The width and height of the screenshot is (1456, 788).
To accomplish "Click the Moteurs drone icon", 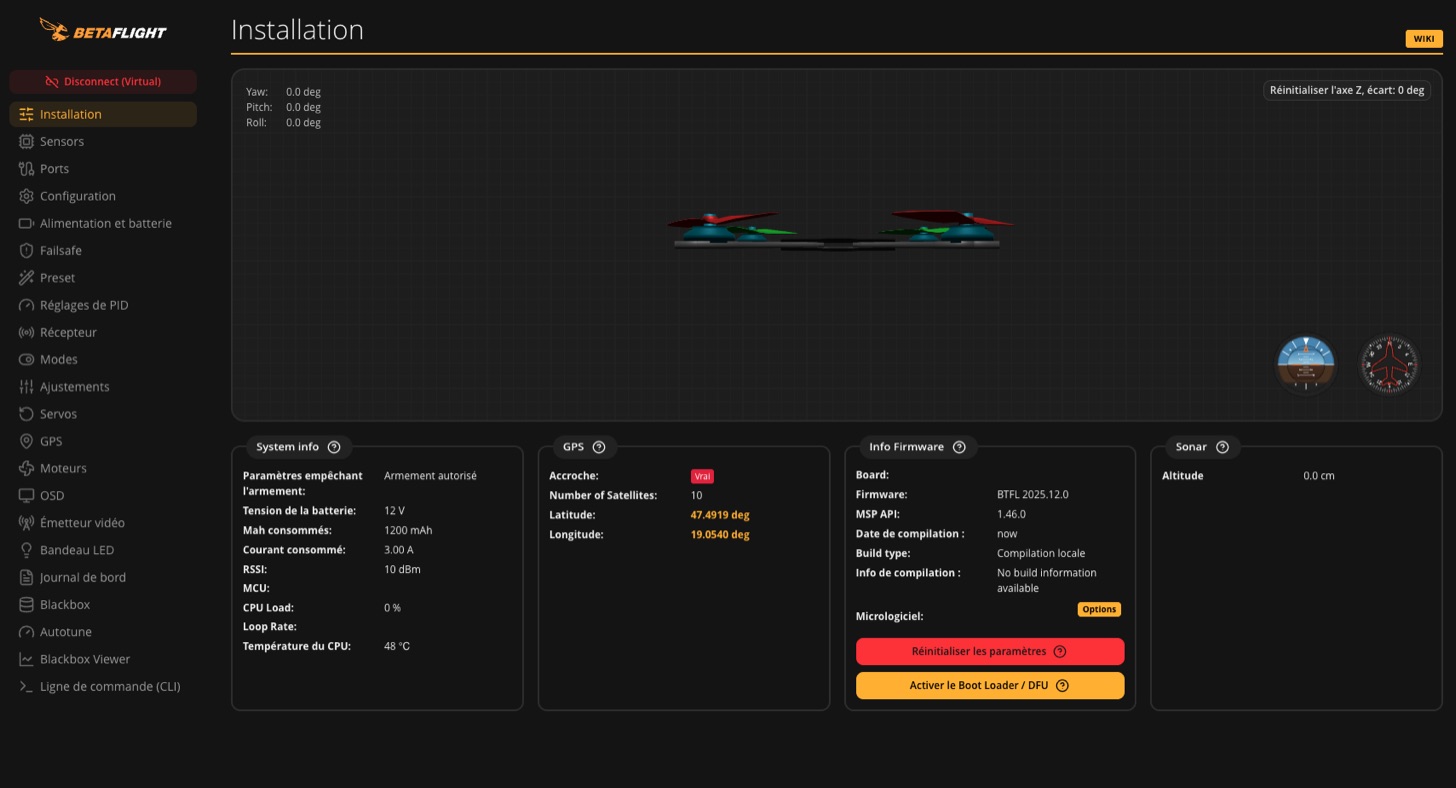I will tap(26, 468).
